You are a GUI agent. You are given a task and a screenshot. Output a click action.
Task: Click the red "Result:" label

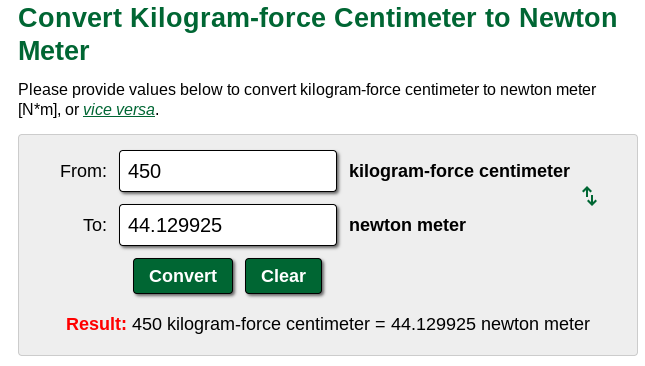pyautogui.click(x=96, y=324)
